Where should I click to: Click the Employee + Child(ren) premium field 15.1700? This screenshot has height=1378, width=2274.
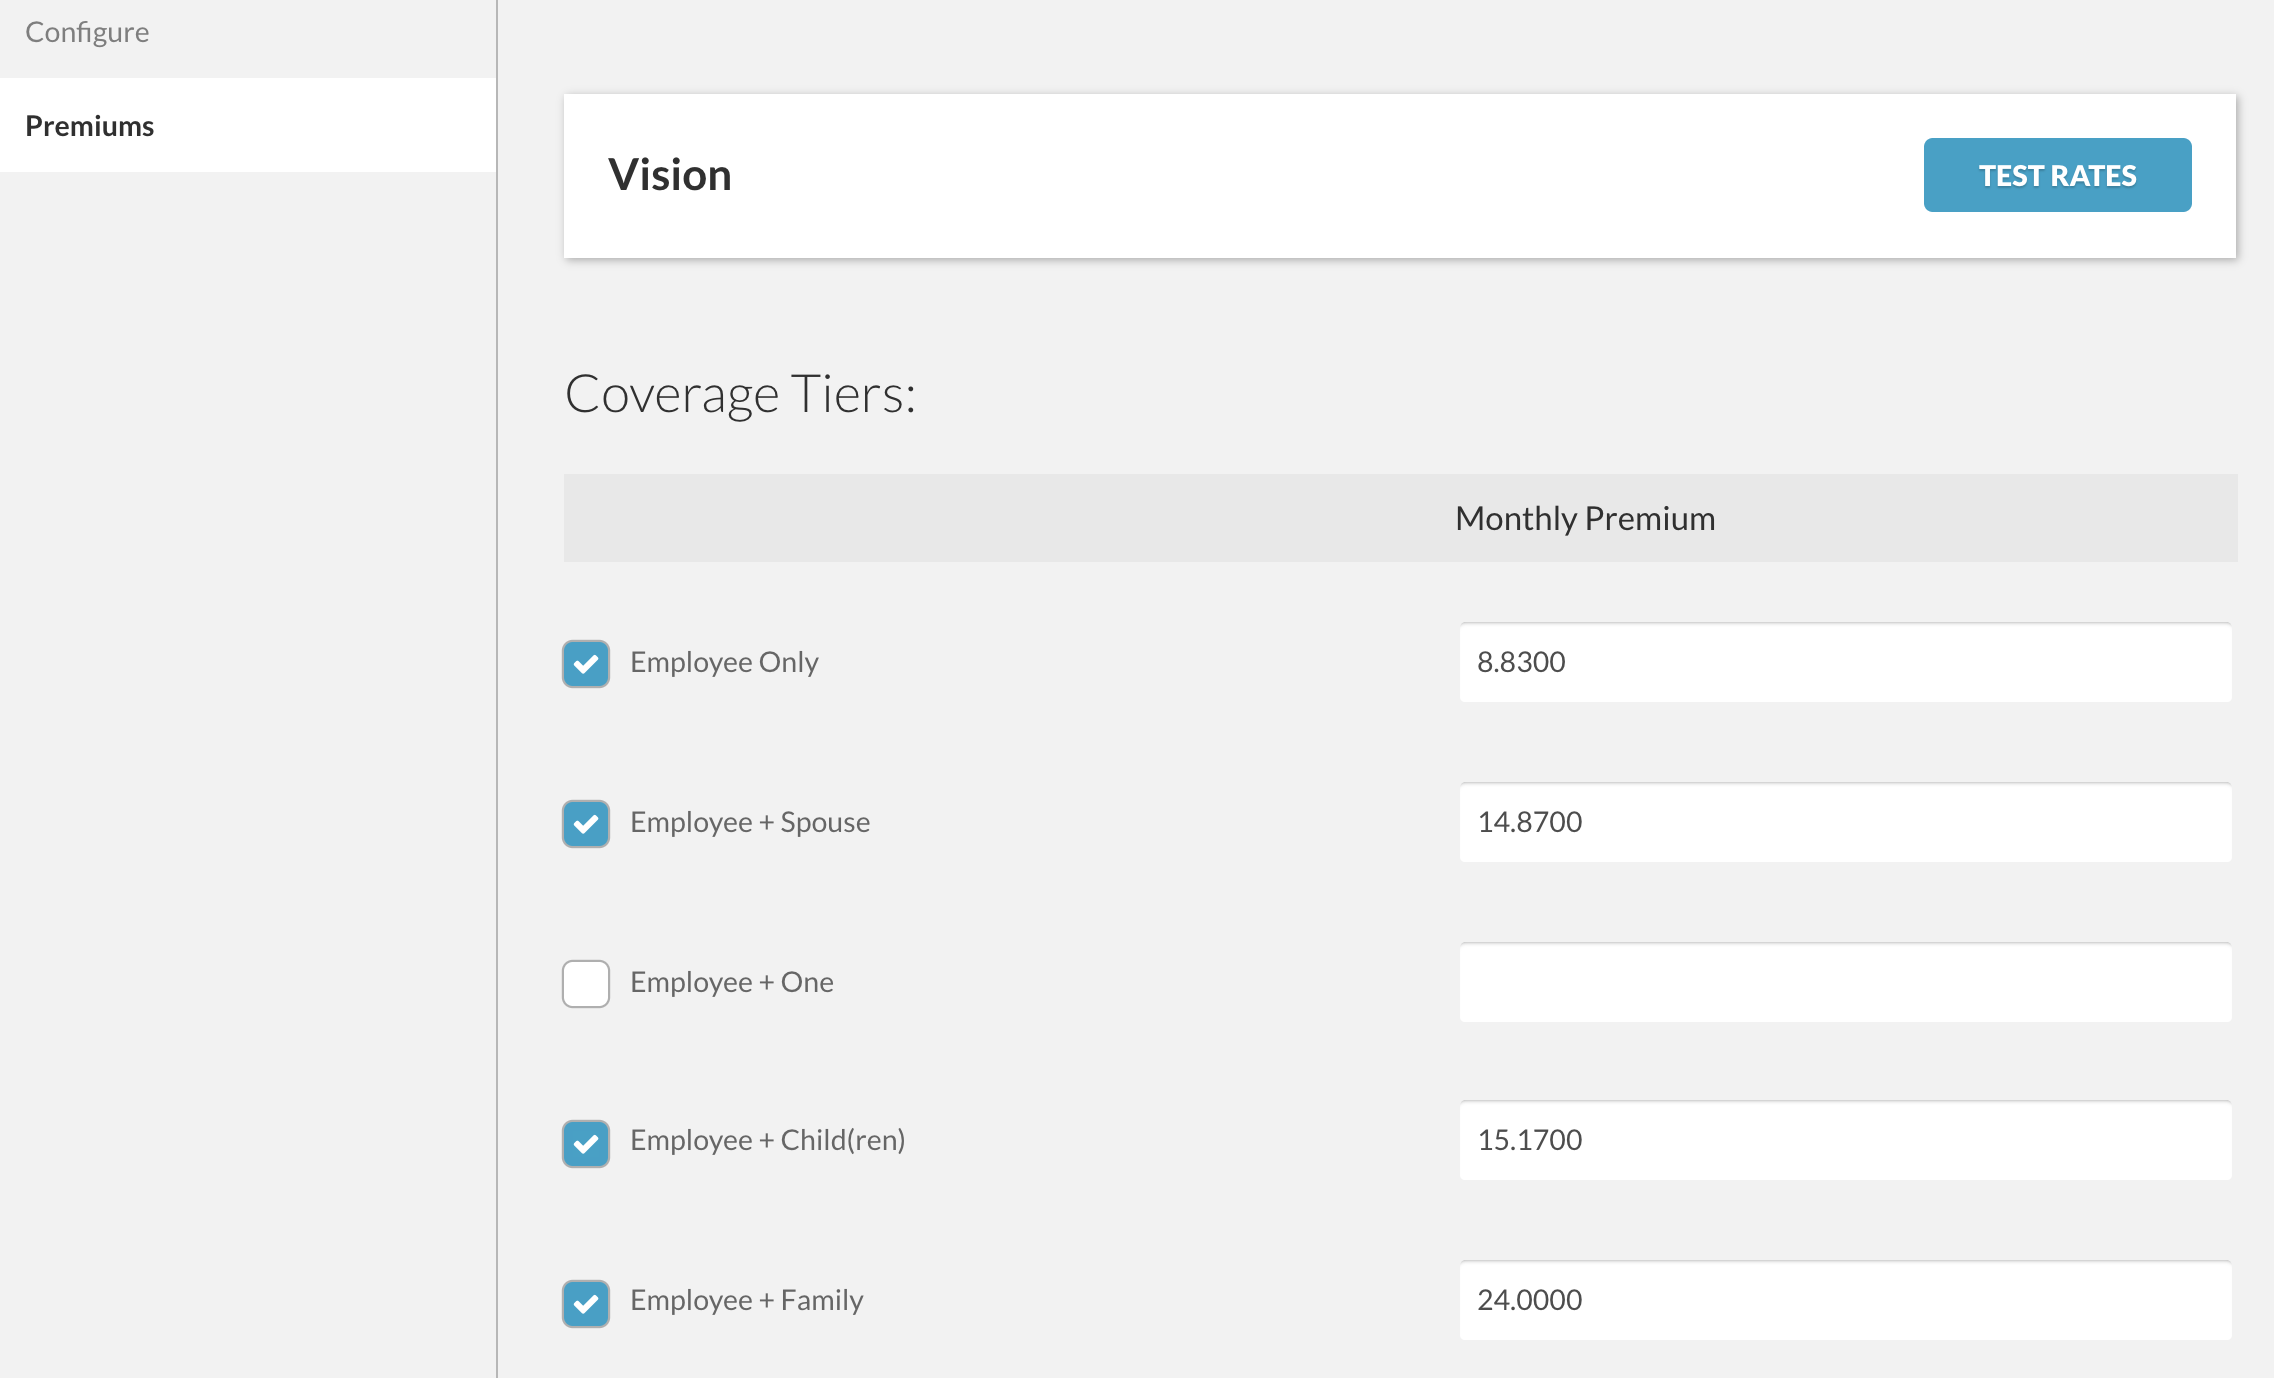pyautogui.click(x=1845, y=1140)
